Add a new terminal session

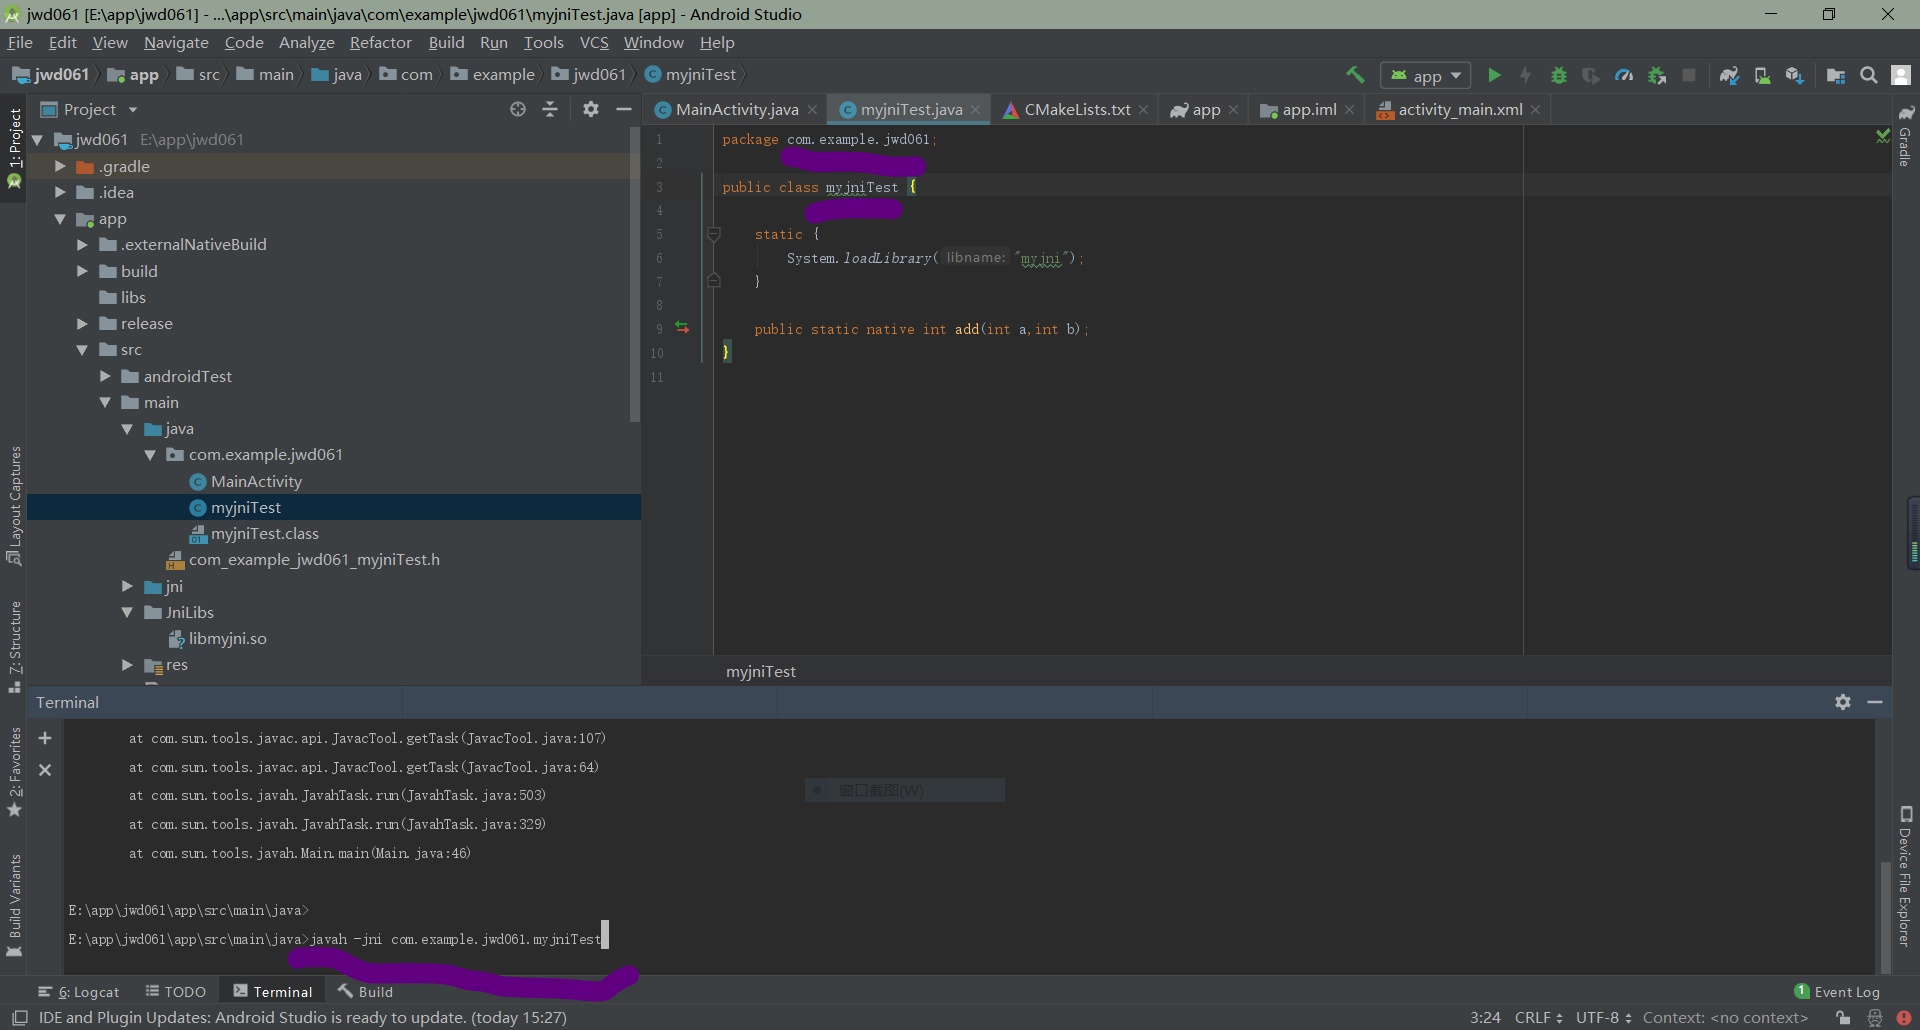pos(45,738)
